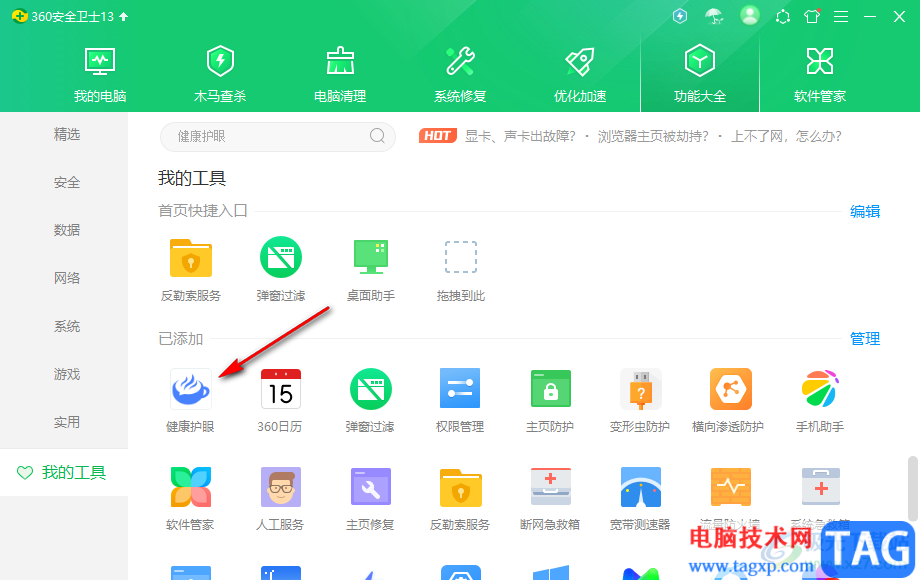
Task: Open 人工服务 tool
Action: click(x=280, y=499)
